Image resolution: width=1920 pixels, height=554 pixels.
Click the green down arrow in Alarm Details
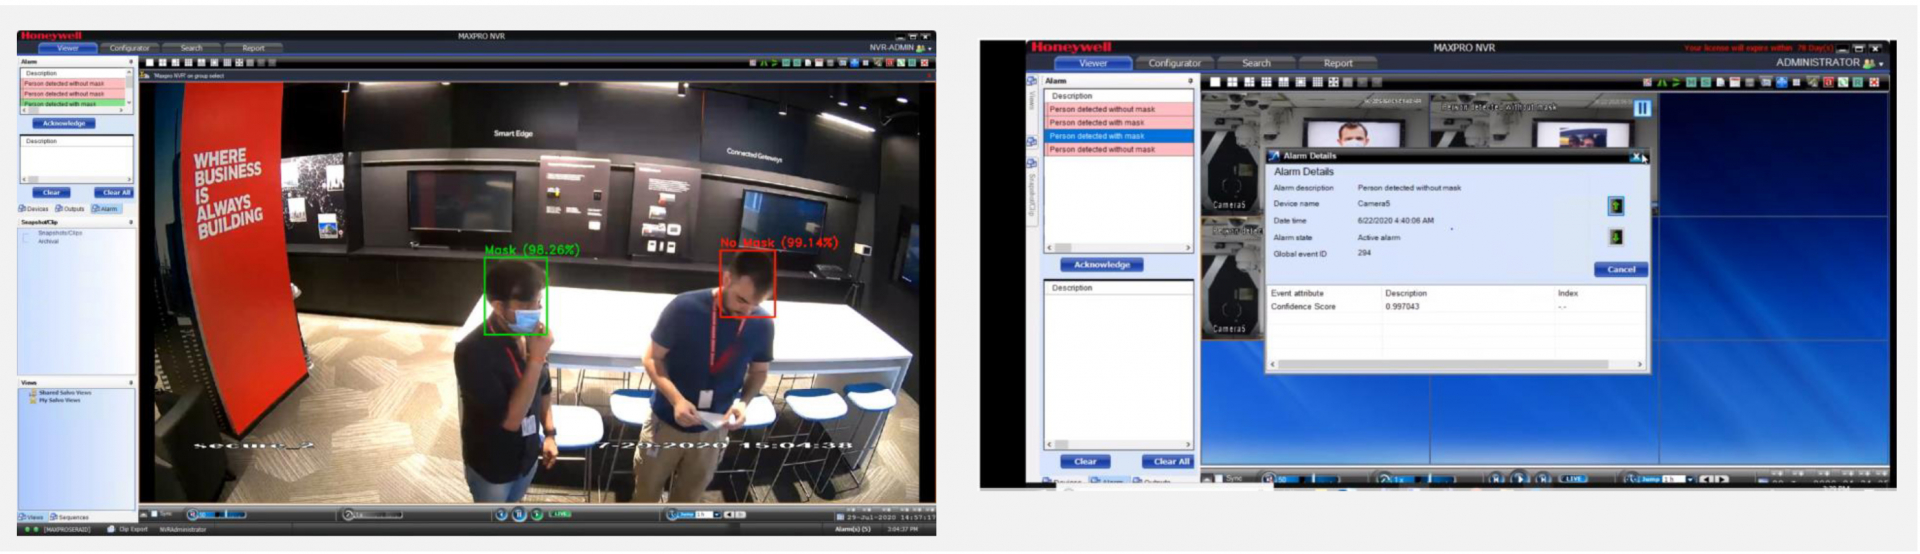pyautogui.click(x=1615, y=237)
